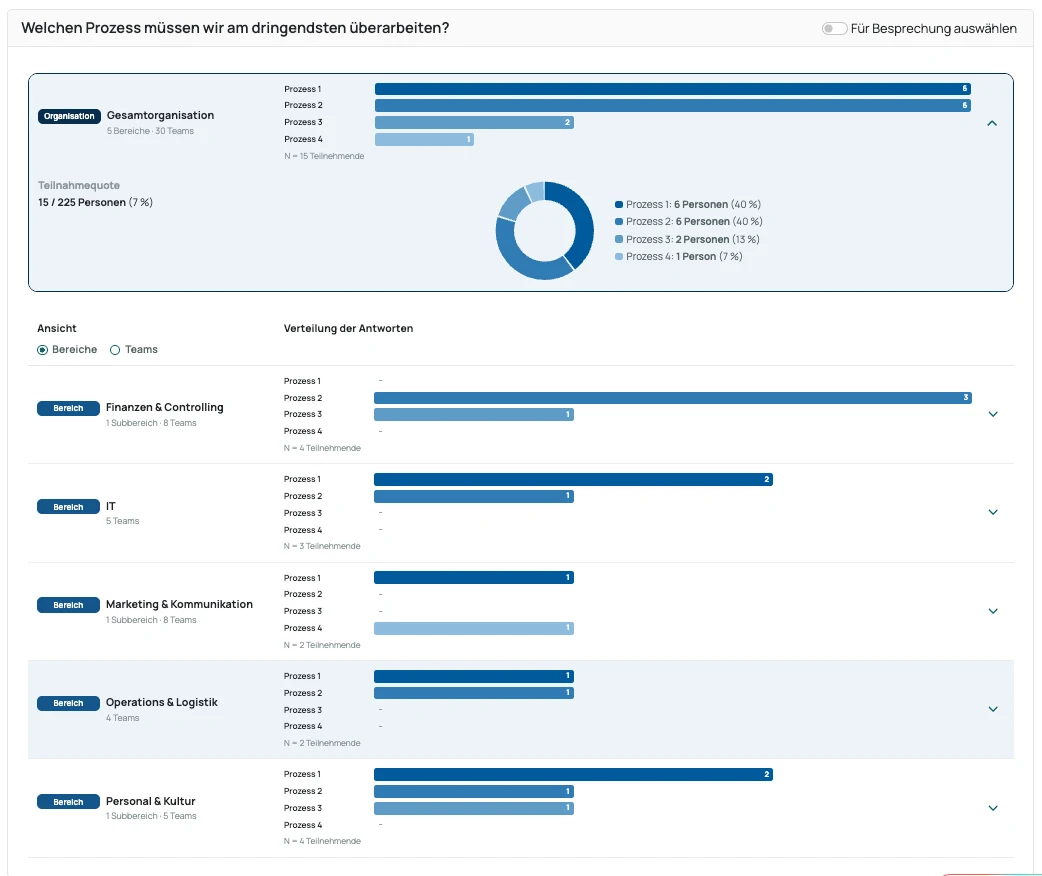Screen dimensions: 1042x876
Task: Click the 15 / 225 Personen value
Action: [x=82, y=203]
